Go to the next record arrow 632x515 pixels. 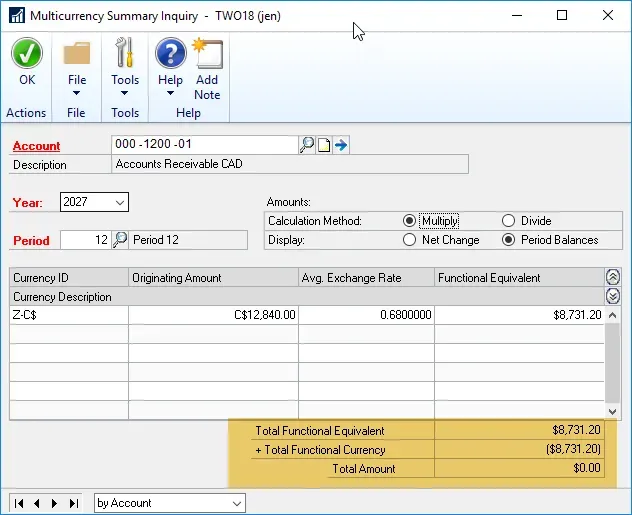click(x=55, y=503)
